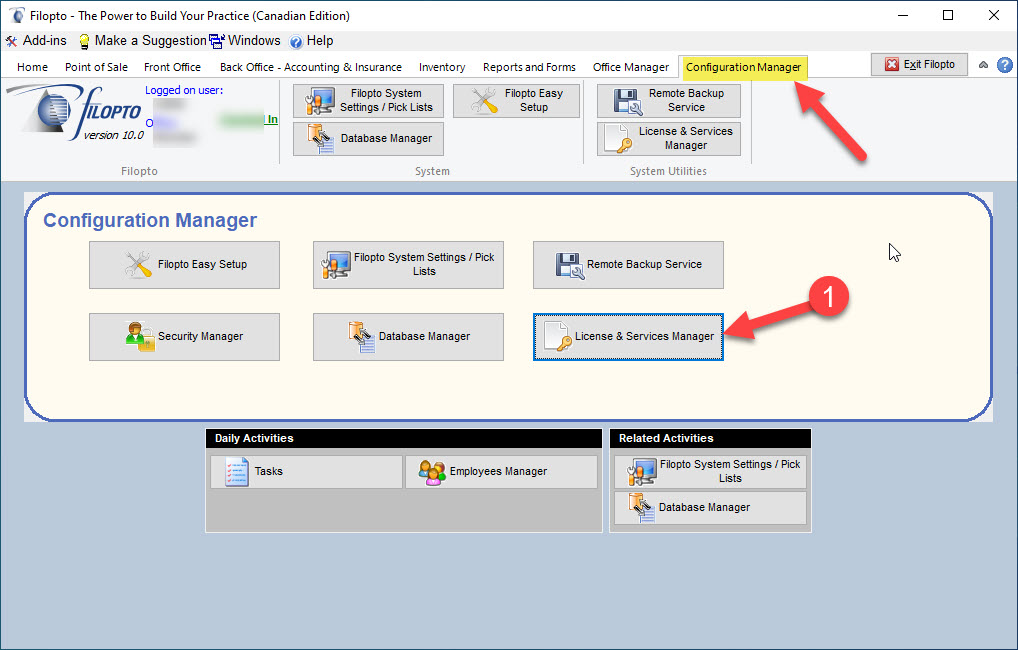Click ribbon Database Manager database icon
Viewport: 1018px width, 650px height.
321,139
